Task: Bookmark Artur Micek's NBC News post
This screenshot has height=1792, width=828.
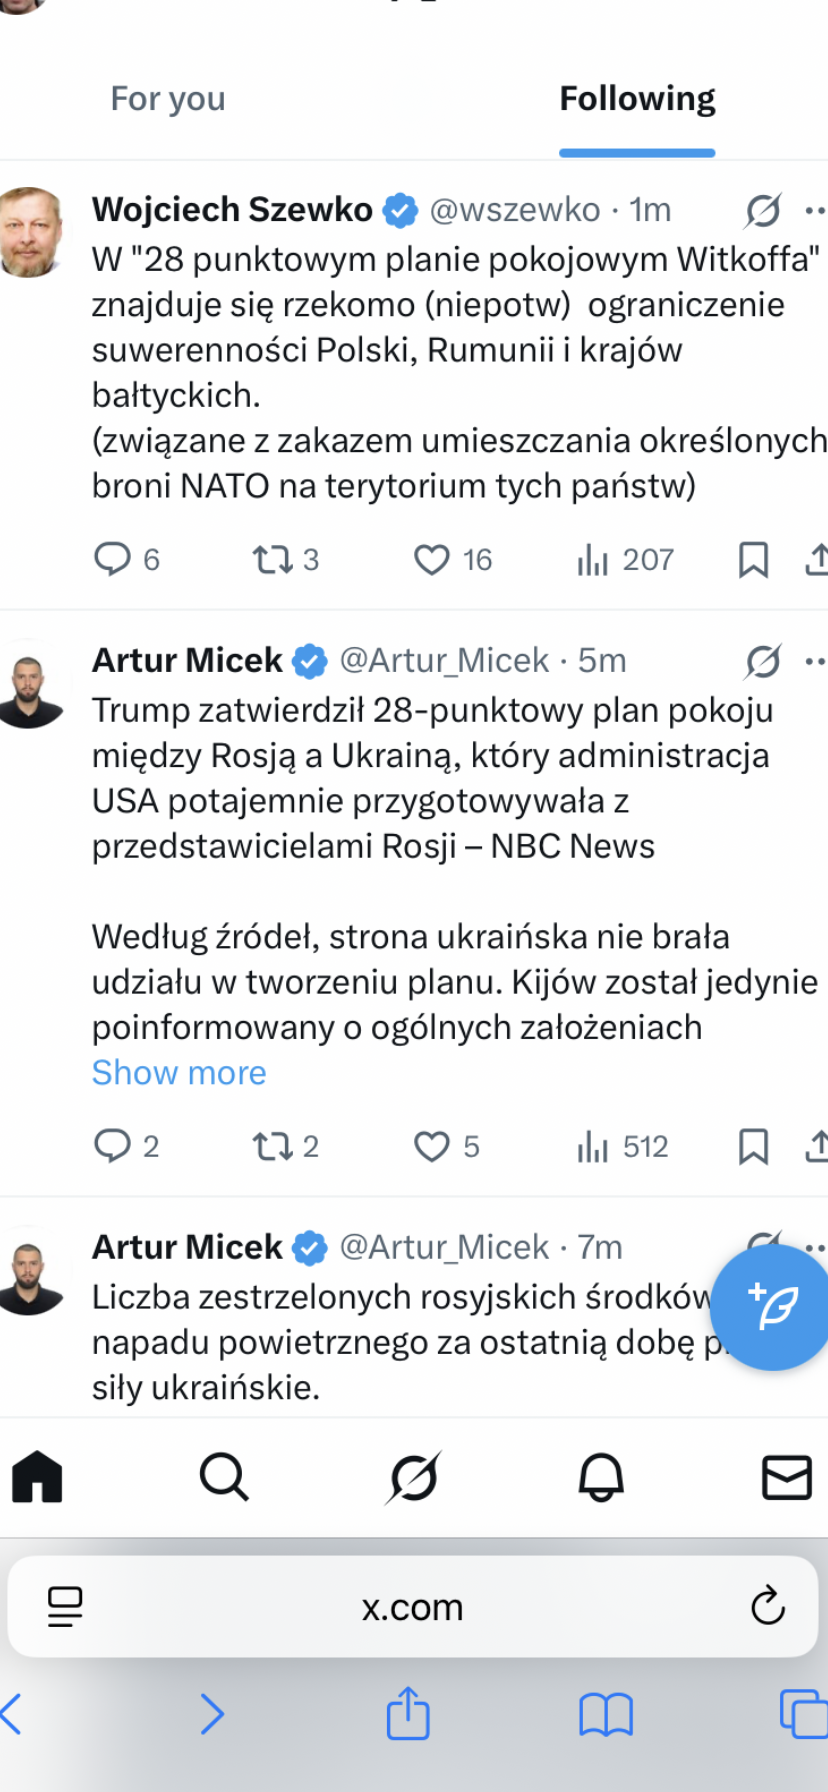Action: tap(753, 1146)
